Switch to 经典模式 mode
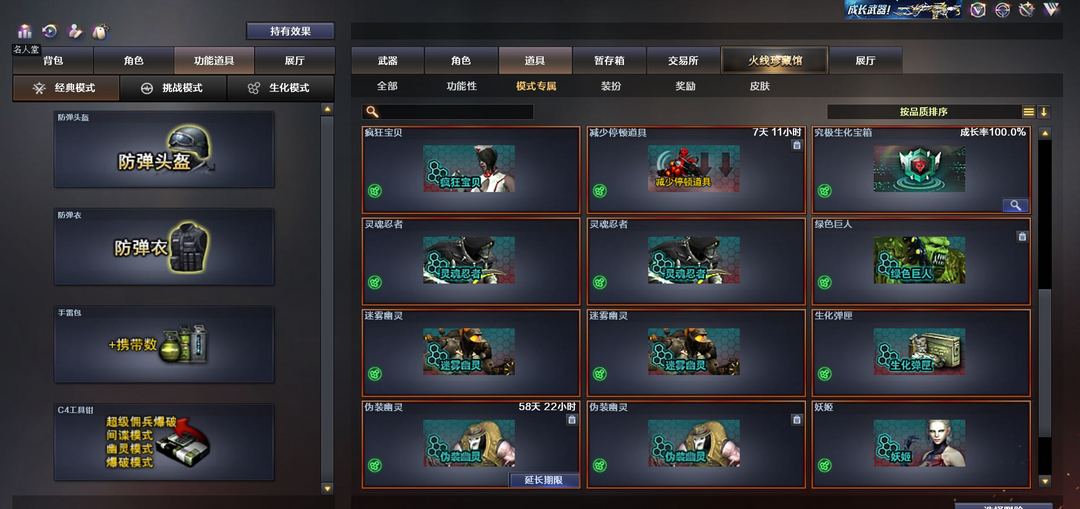Image resolution: width=1080 pixels, height=509 pixels. 66,88
